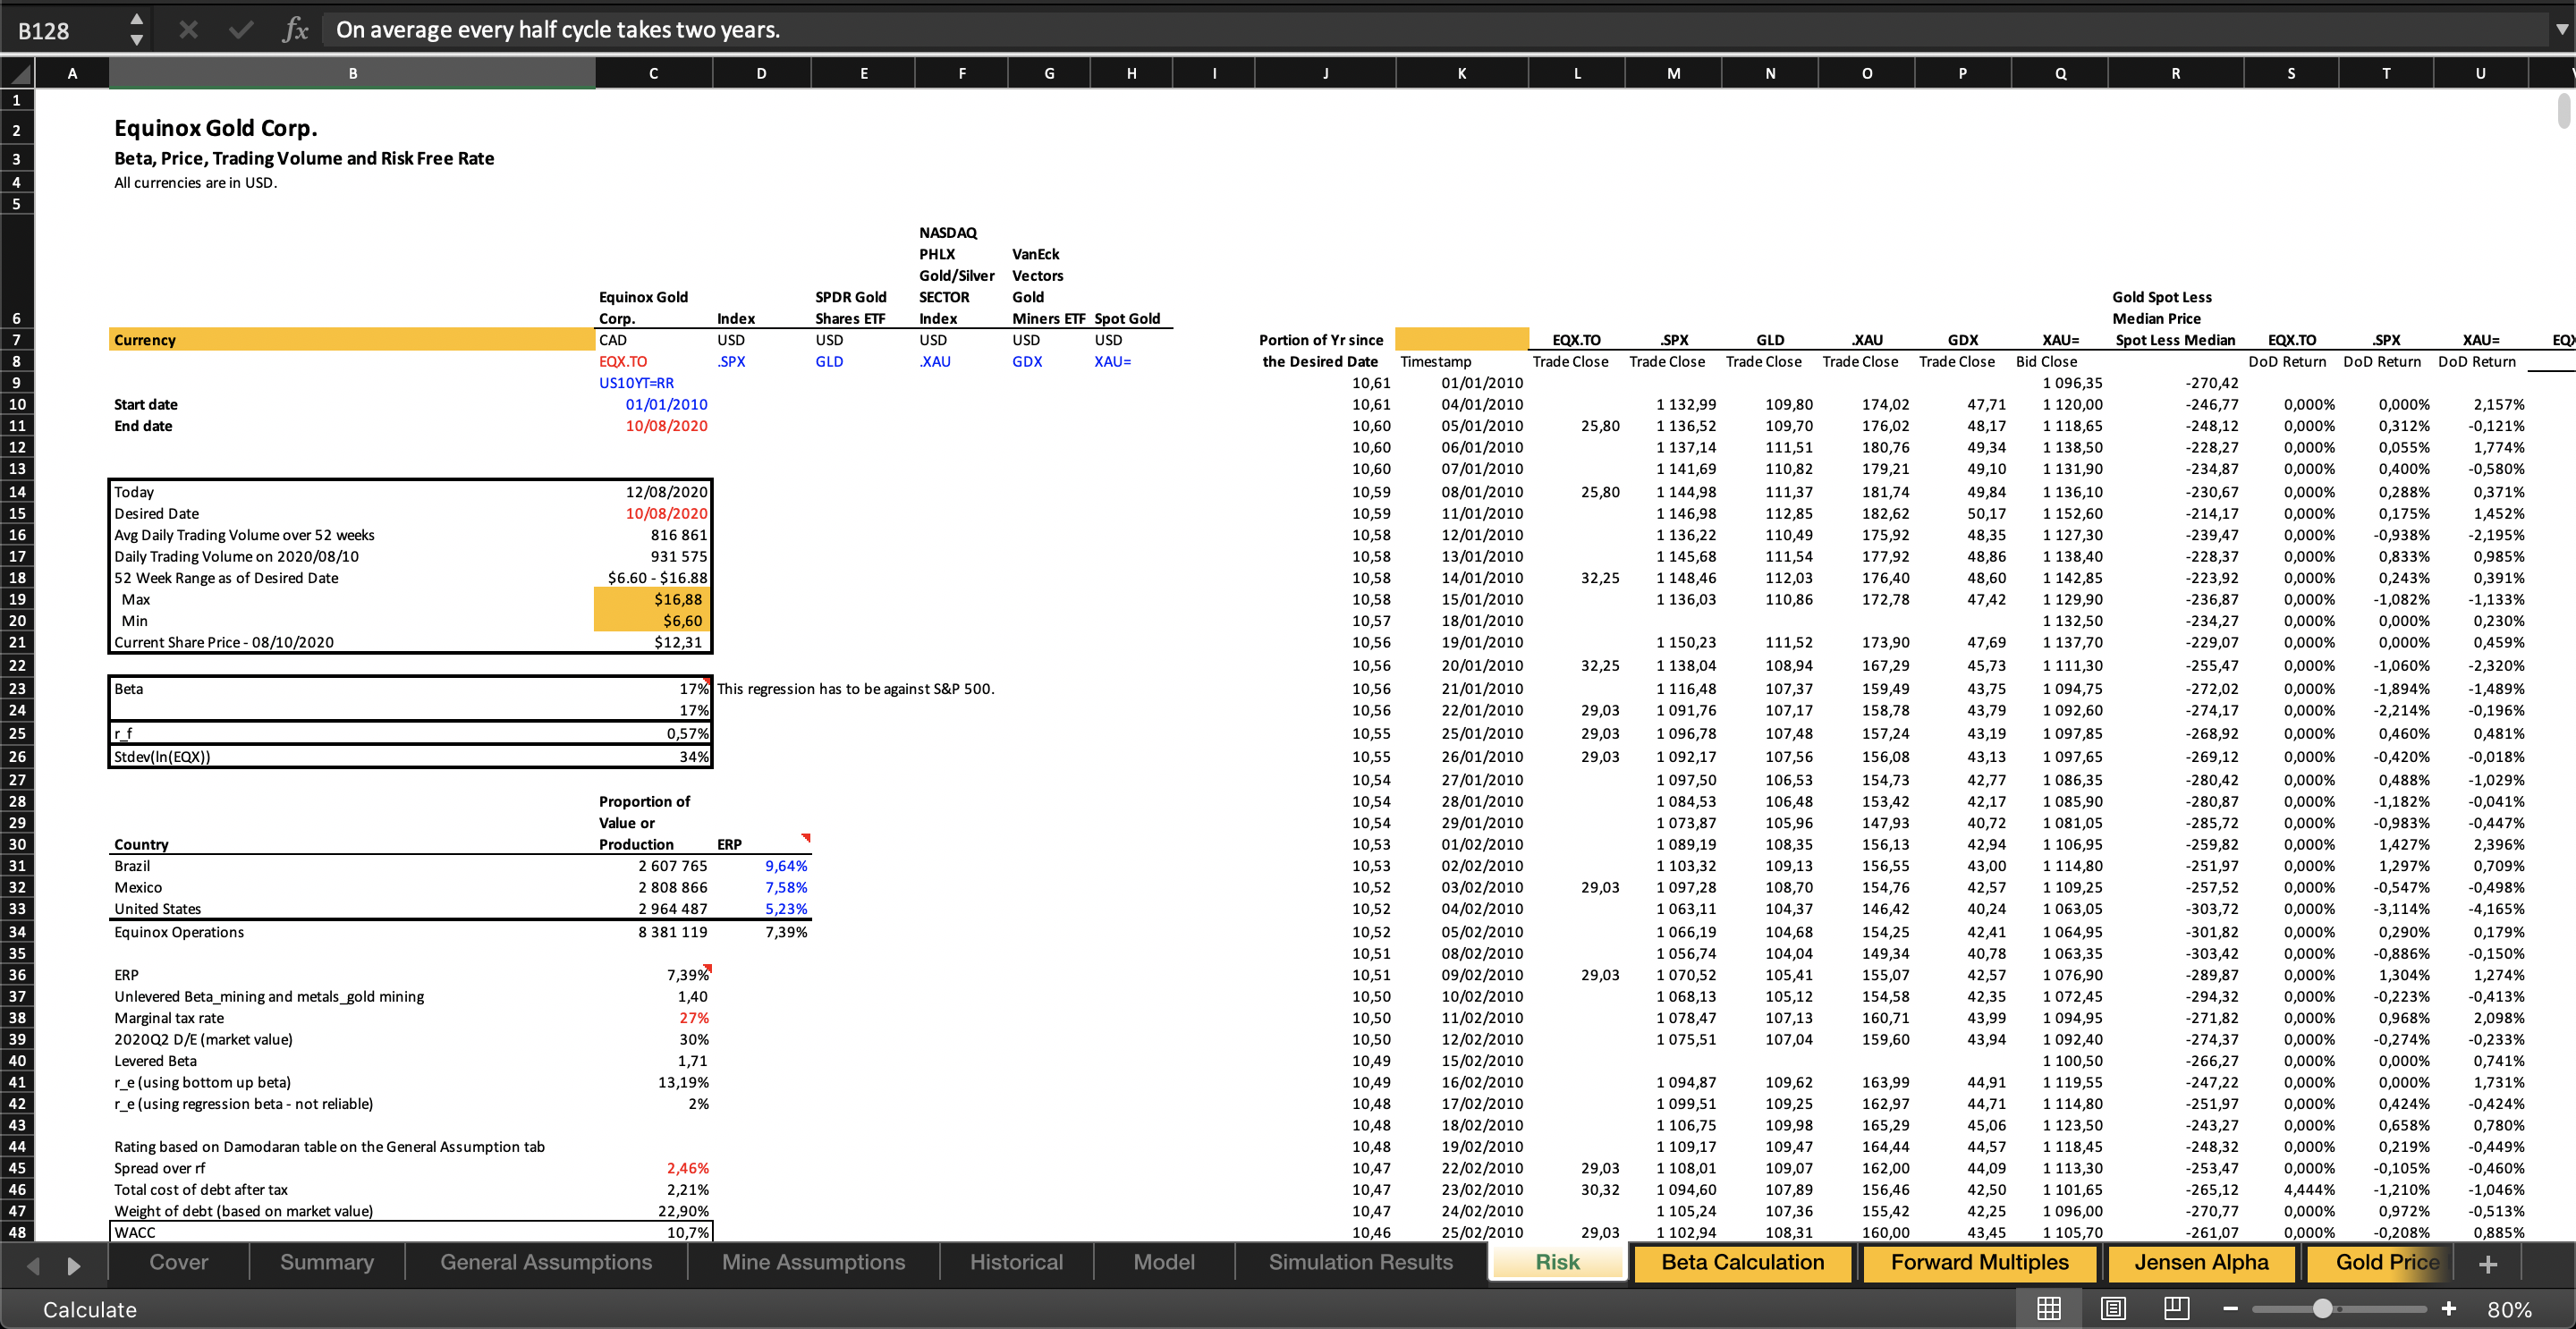Select row 48 header
2576x1329 pixels.
[x=17, y=1232]
